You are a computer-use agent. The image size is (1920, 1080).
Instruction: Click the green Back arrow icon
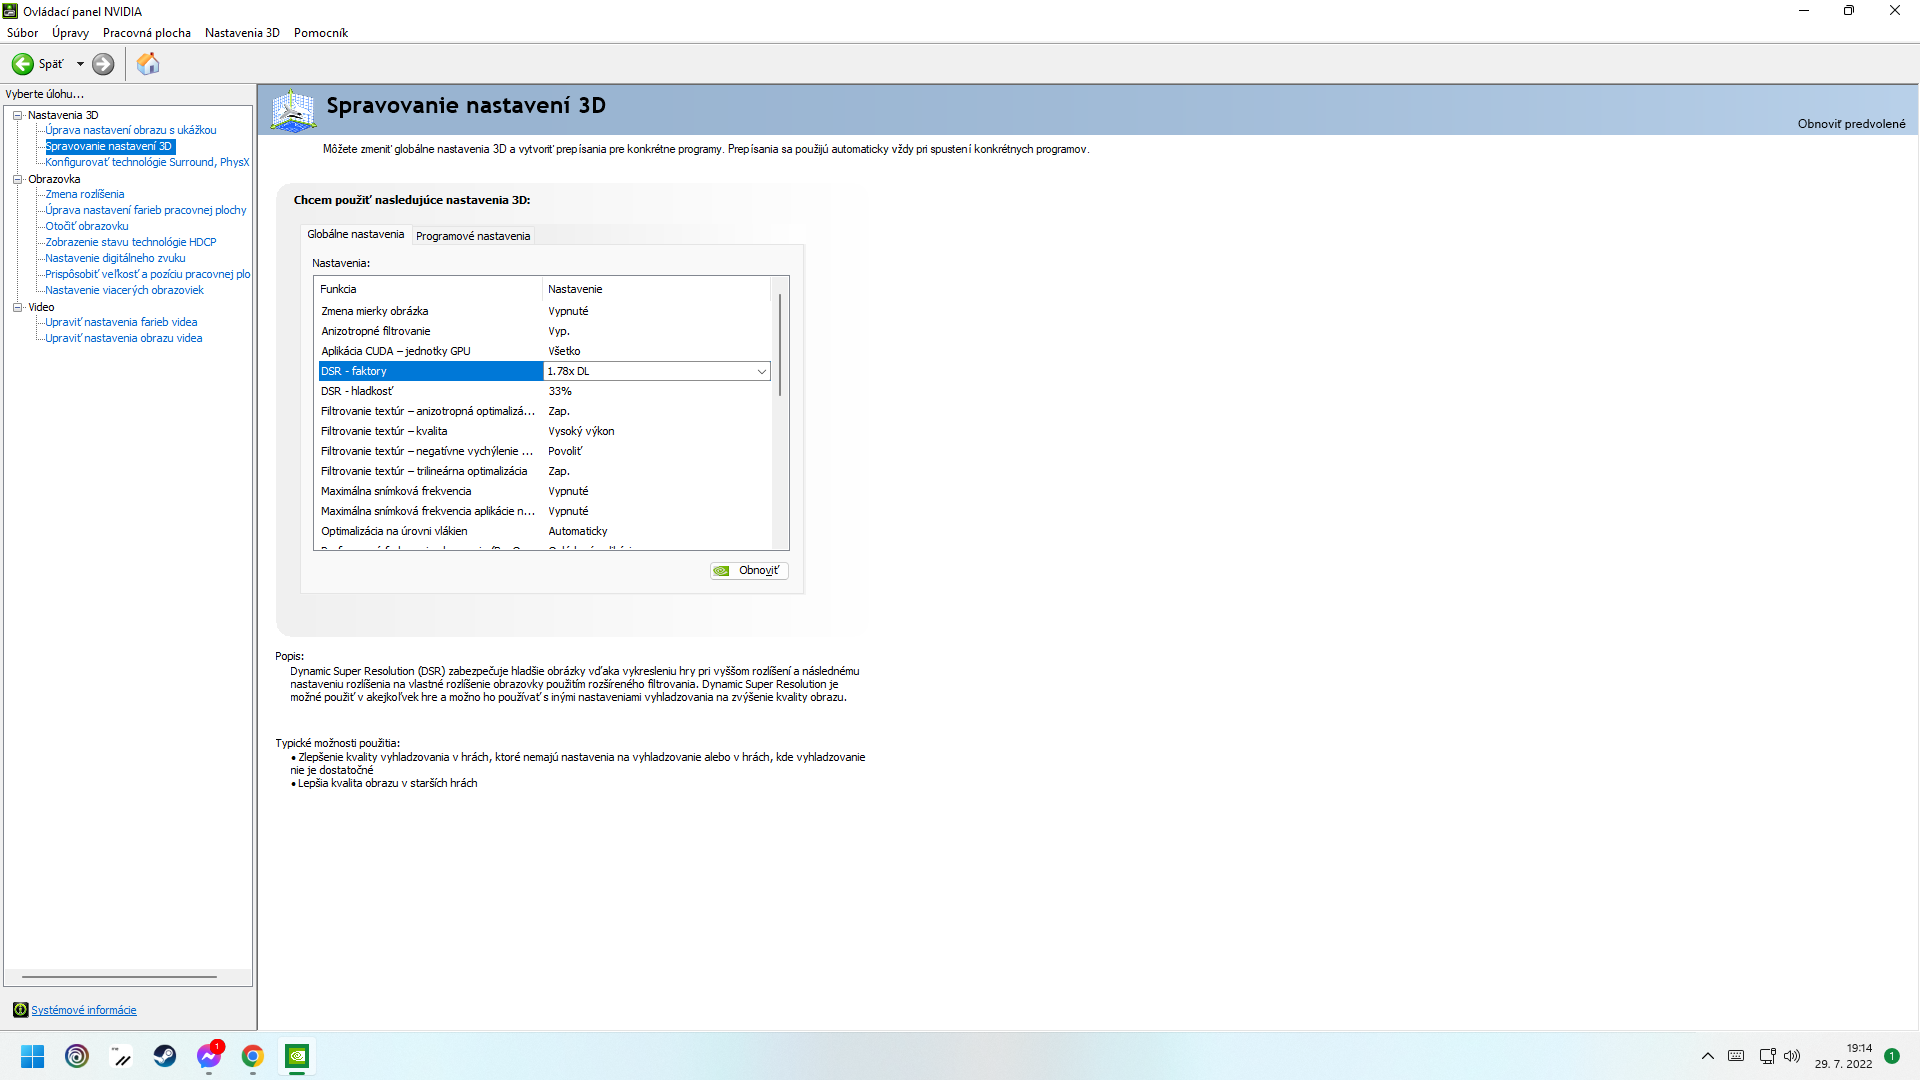(22, 64)
